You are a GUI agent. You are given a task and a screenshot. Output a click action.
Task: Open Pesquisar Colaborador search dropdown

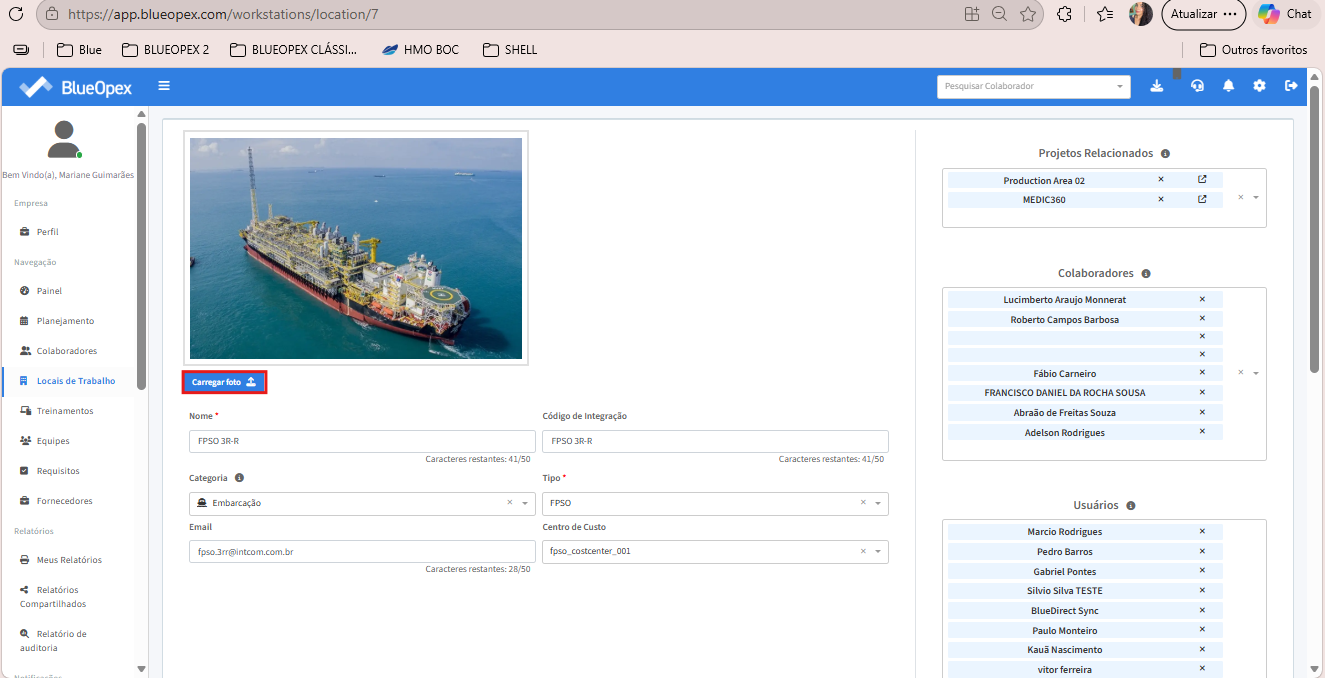point(1034,86)
